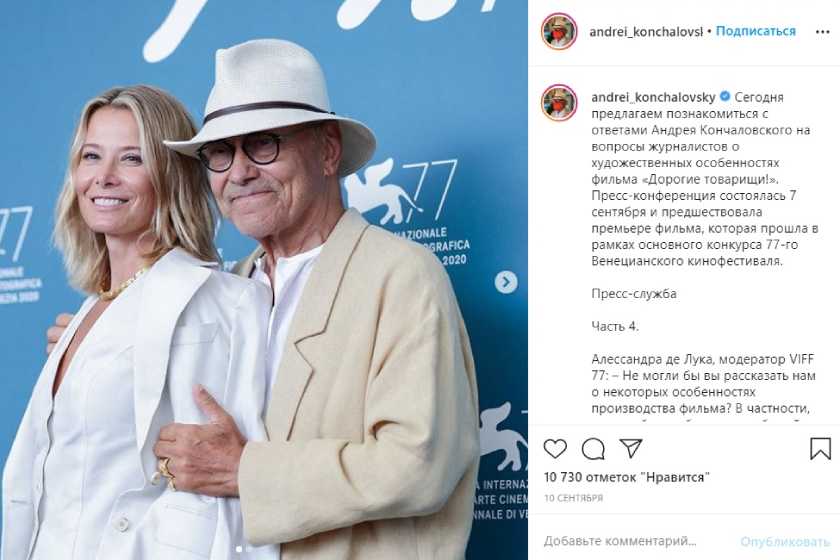The image size is (840, 560).
Task: Select the first carousel dot indicator
Action: (239, 549)
